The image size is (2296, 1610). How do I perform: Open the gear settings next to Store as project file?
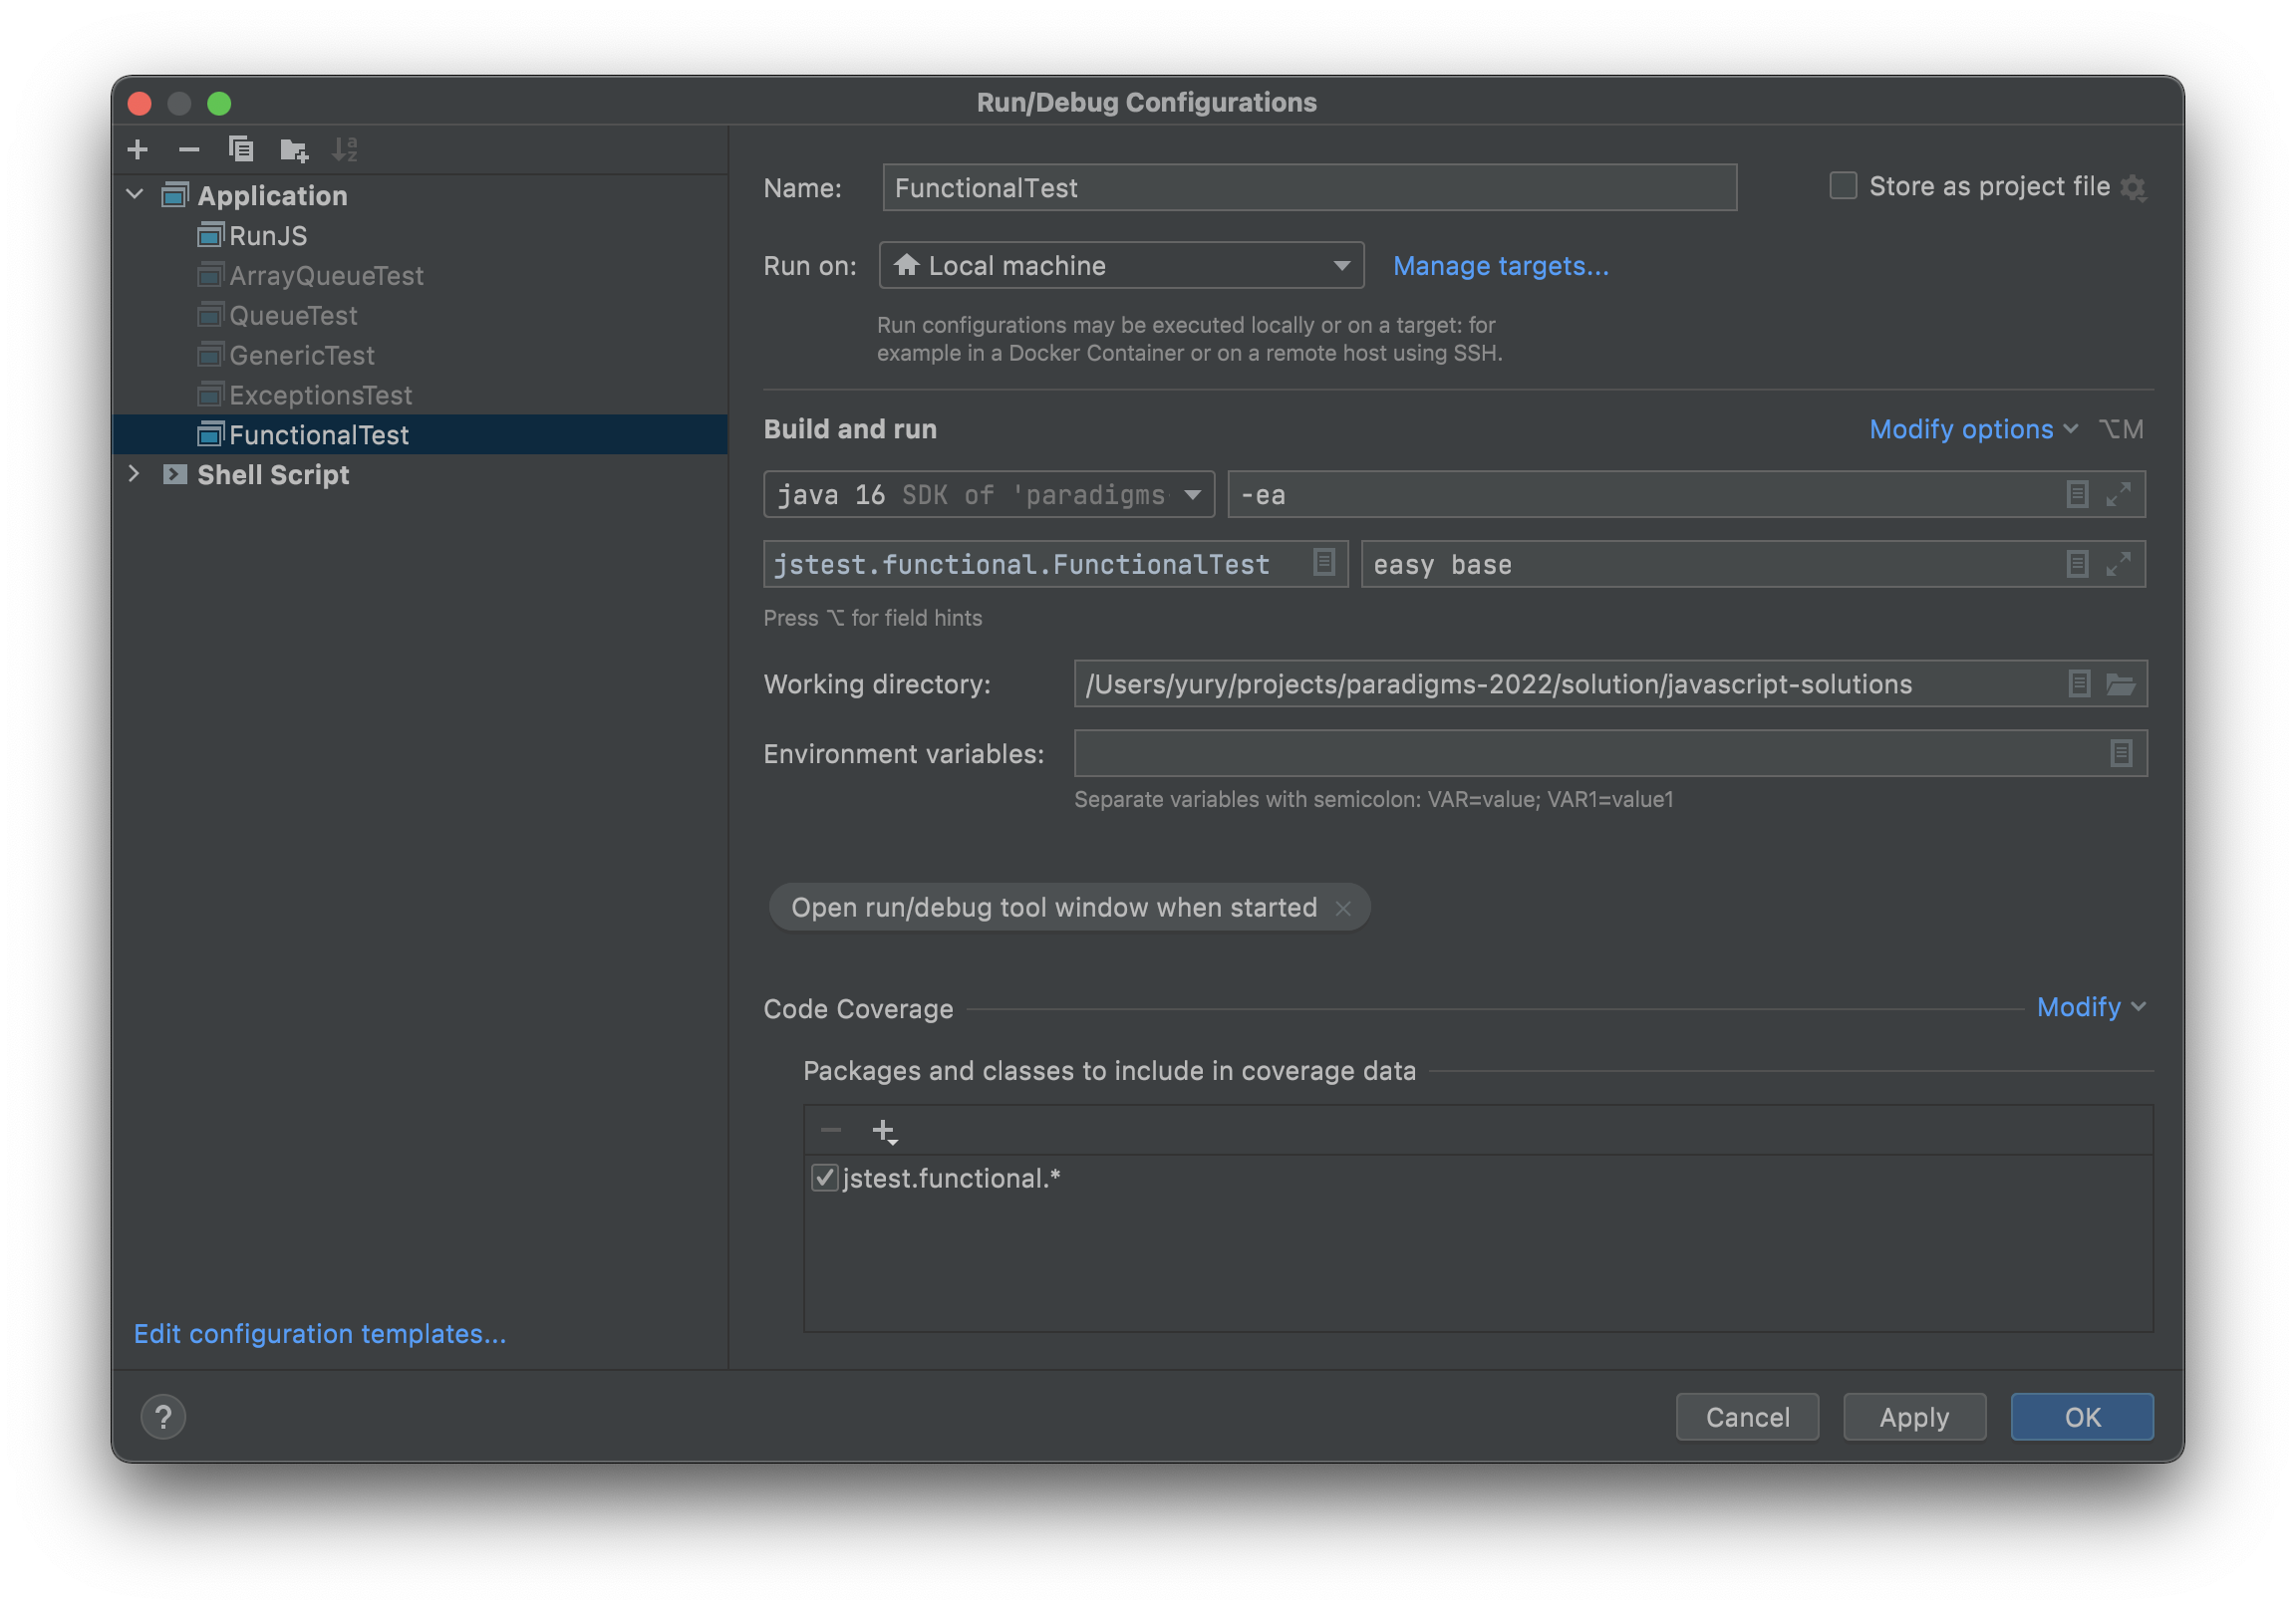click(2133, 188)
